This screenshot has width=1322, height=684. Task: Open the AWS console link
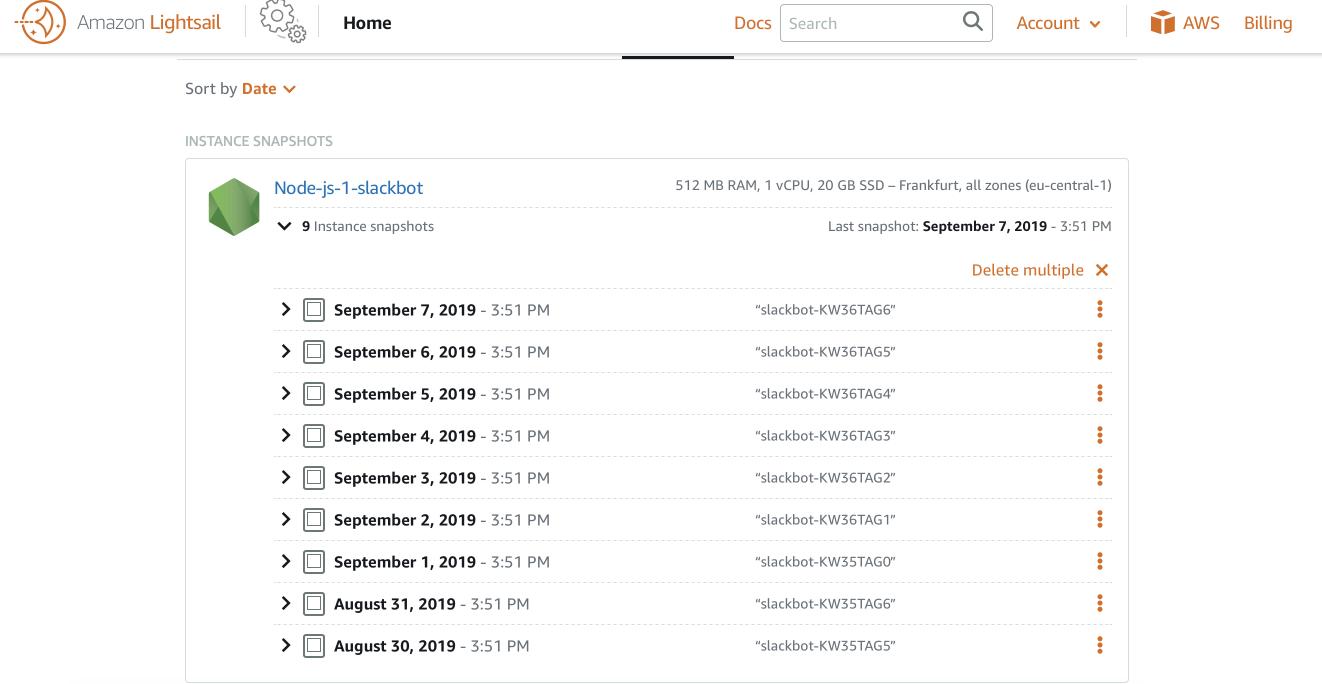(x=1185, y=23)
